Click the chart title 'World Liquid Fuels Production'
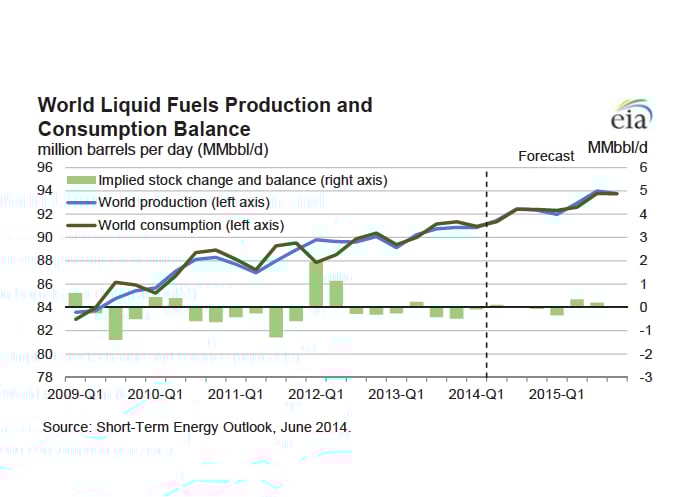Viewport: 696px width, 497px height. (x=204, y=105)
